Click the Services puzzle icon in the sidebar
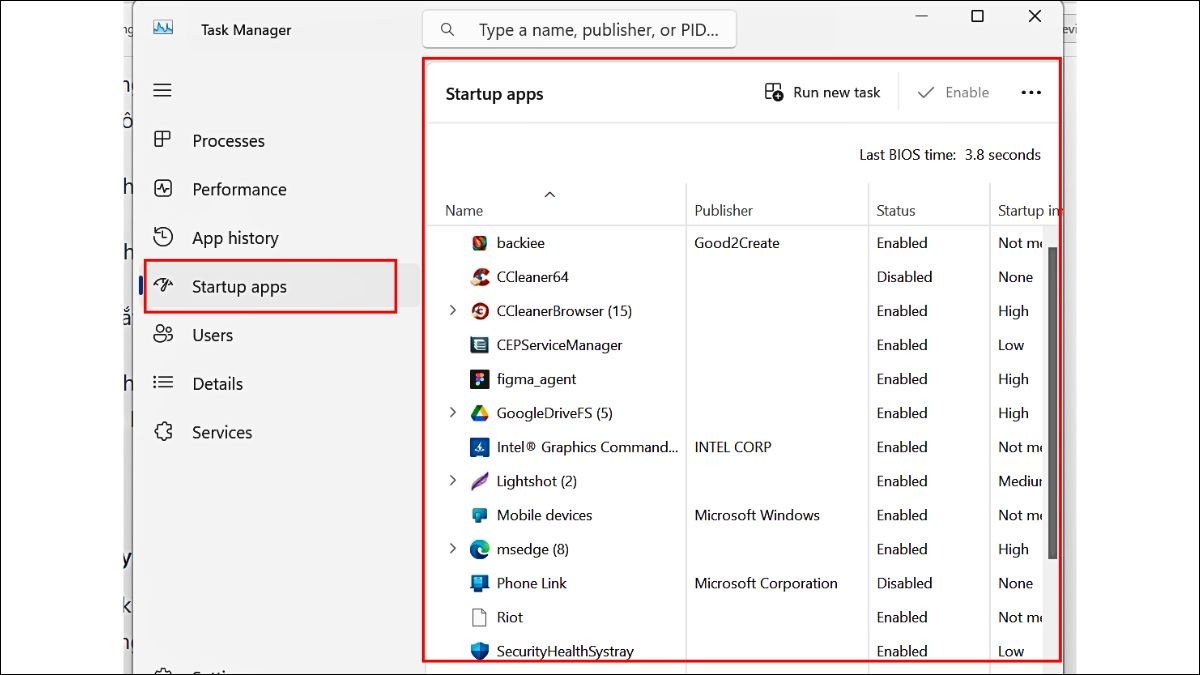 pyautogui.click(x=162, y=431)
